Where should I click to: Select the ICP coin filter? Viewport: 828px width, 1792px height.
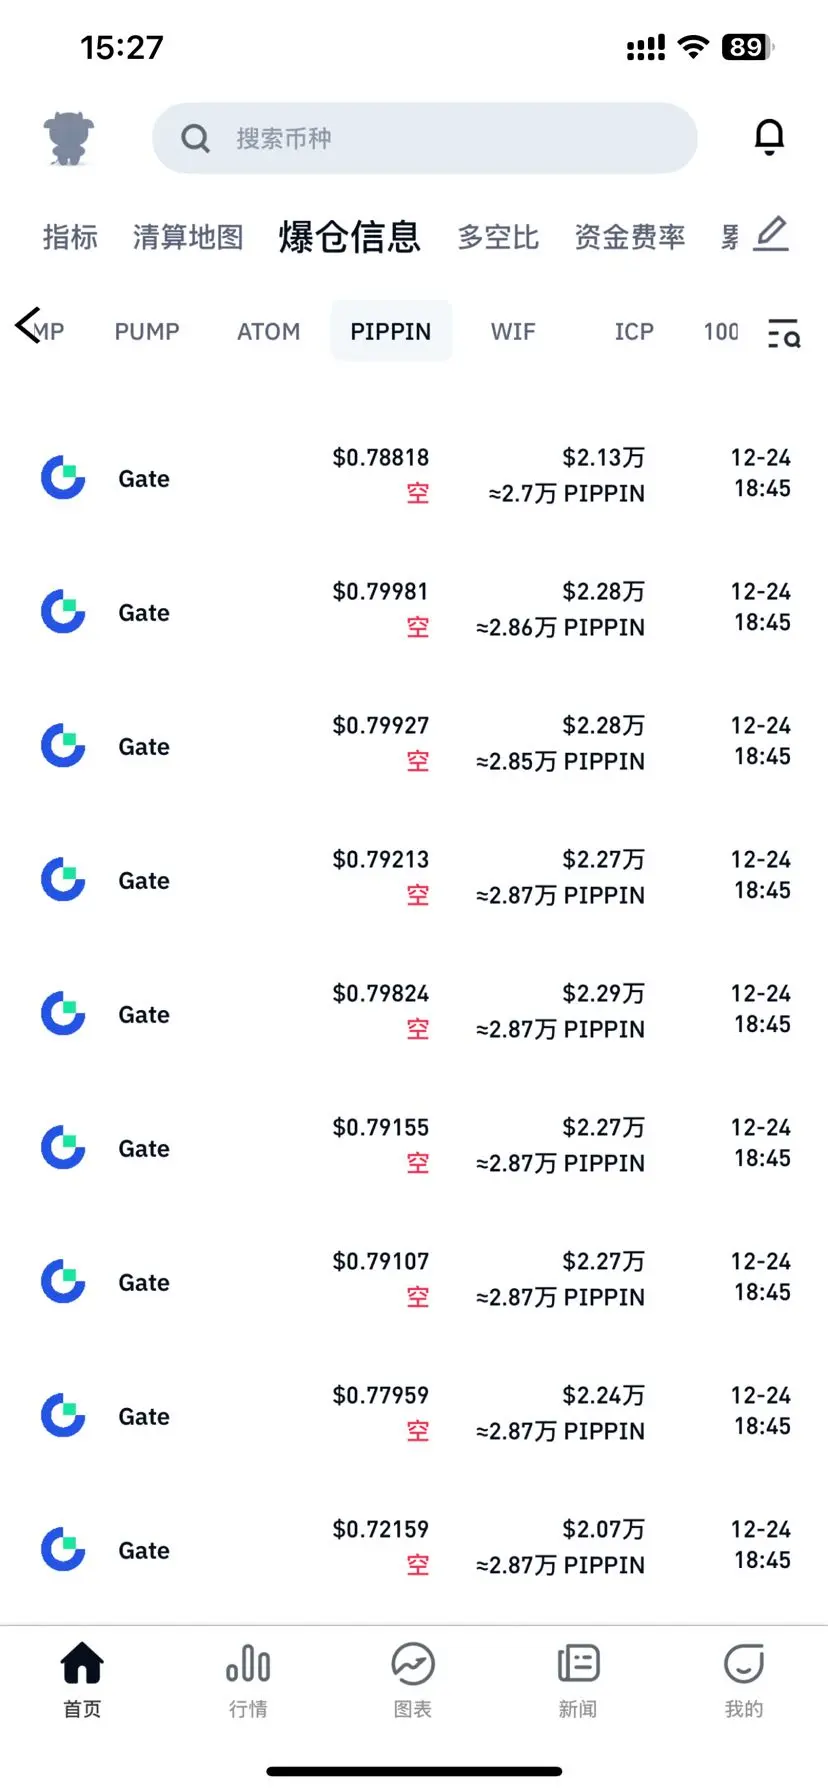[634, 332]
